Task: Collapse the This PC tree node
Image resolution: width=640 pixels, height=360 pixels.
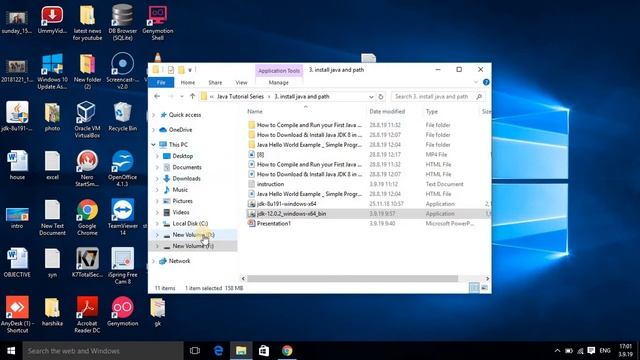Action: (x=154, y=144)
